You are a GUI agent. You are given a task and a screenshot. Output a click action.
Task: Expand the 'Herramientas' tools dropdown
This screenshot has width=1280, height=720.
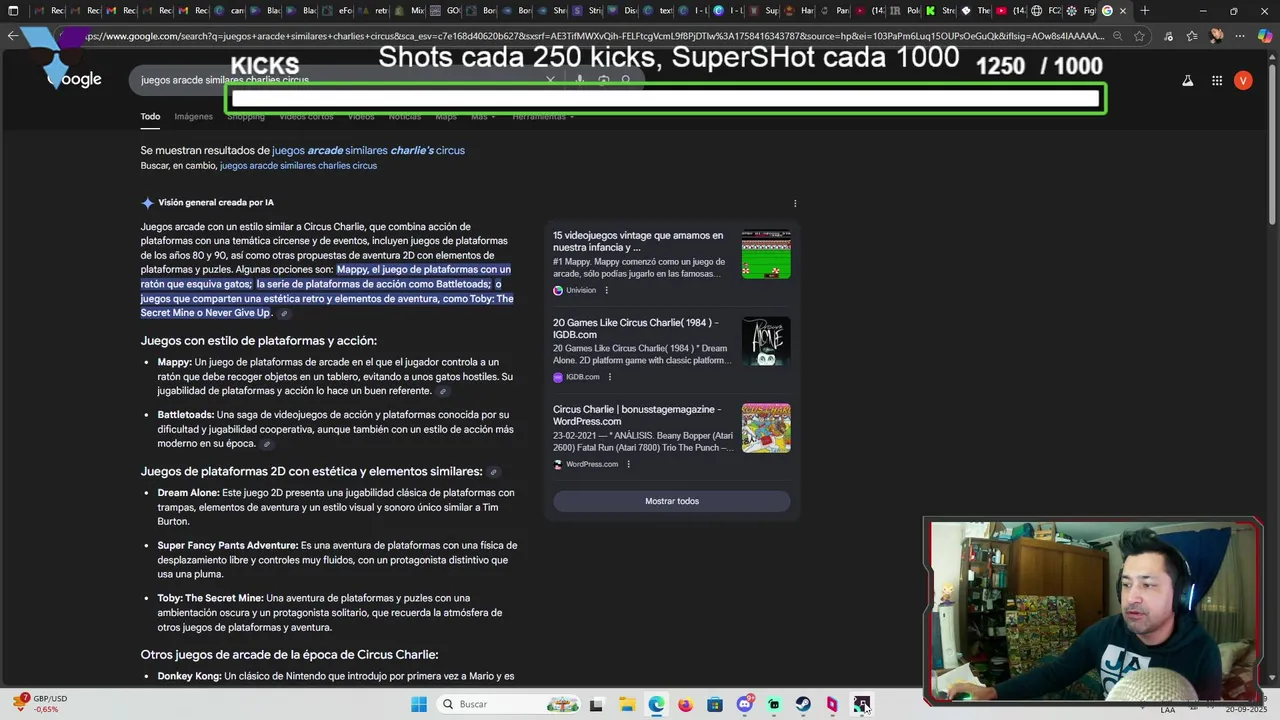click(x=543, y=117)
